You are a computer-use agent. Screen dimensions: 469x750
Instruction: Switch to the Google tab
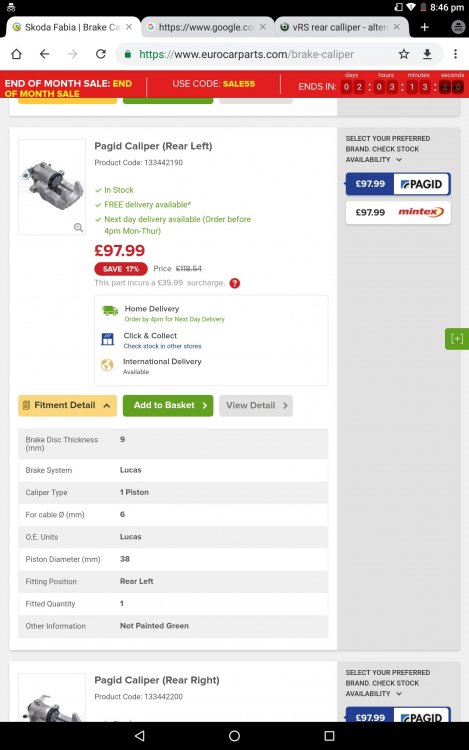click(207, 27)
